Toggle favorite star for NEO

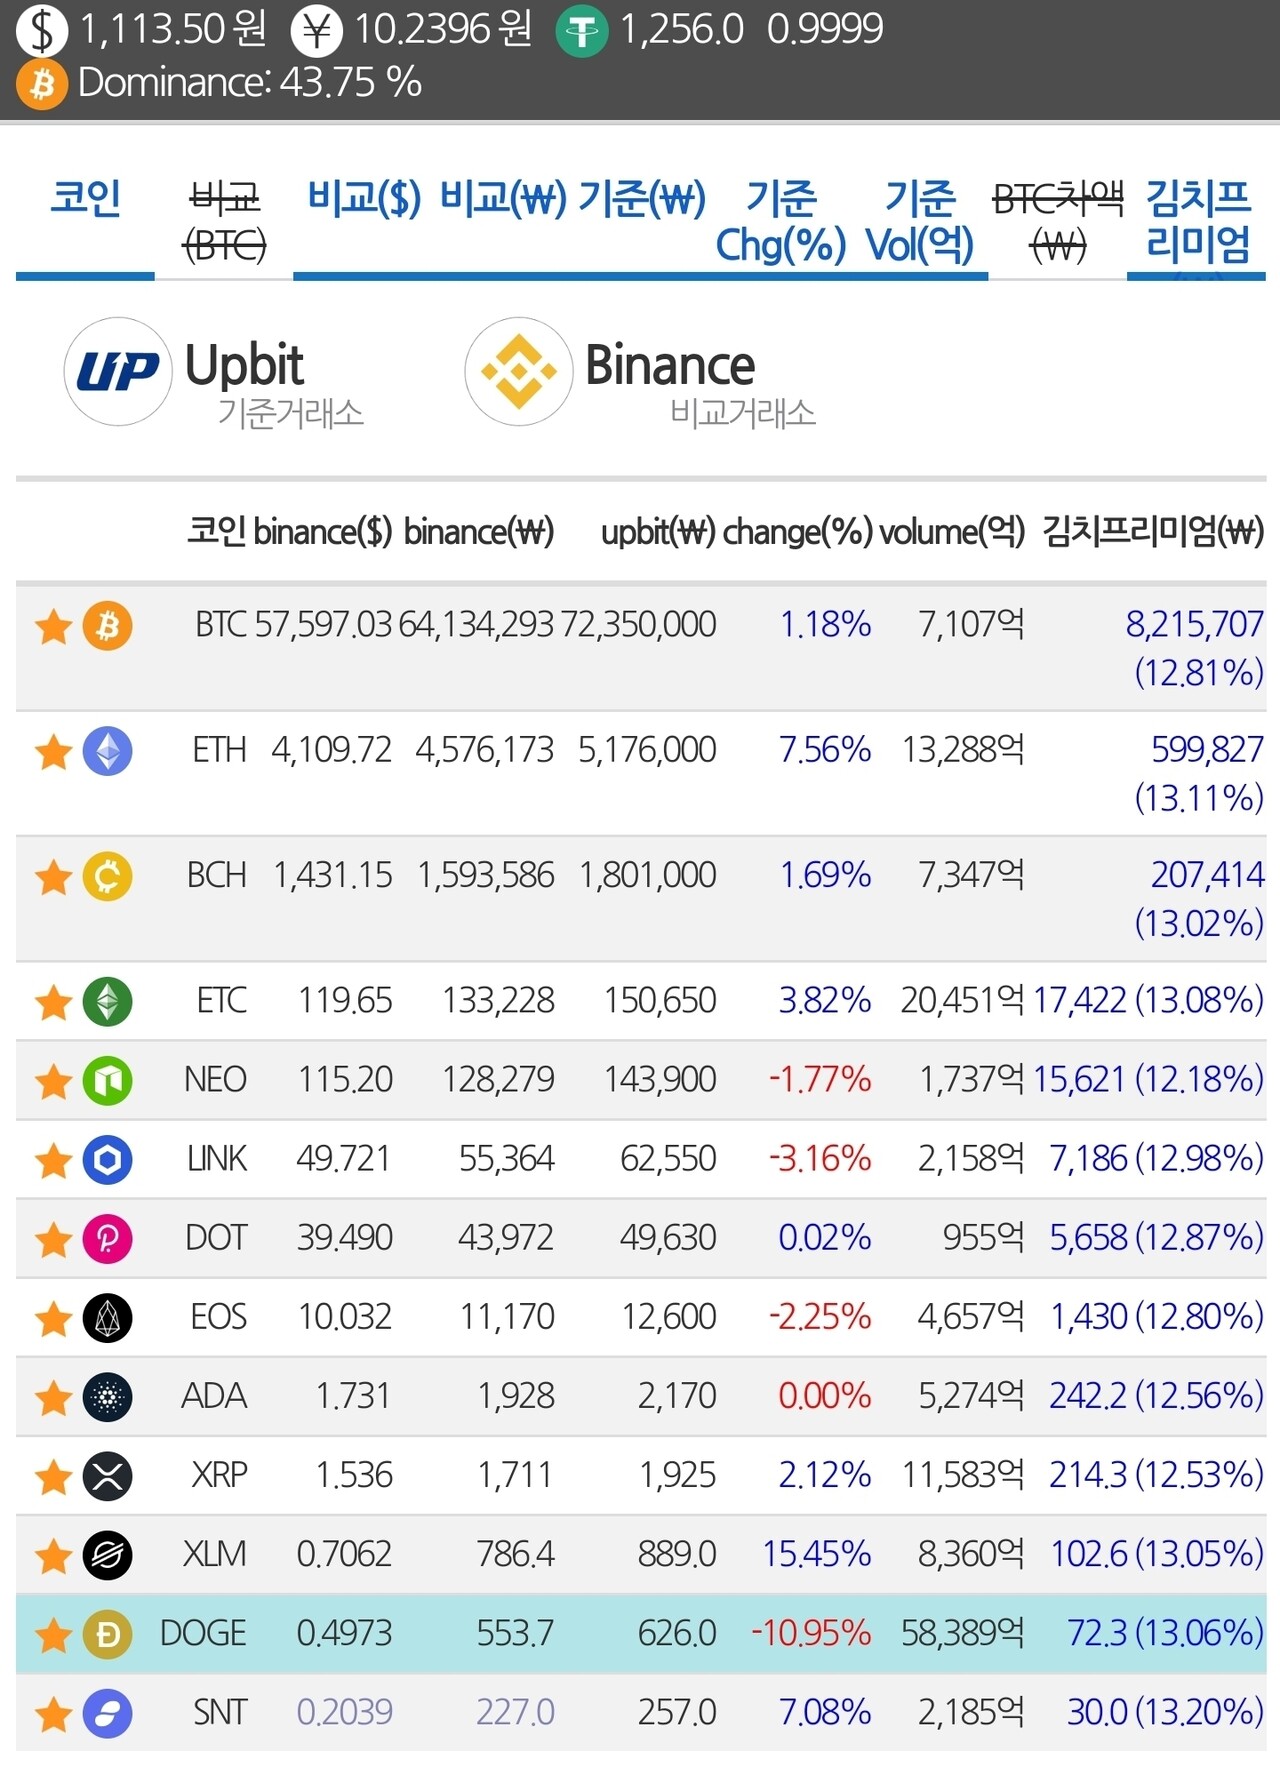point(53,1081)
